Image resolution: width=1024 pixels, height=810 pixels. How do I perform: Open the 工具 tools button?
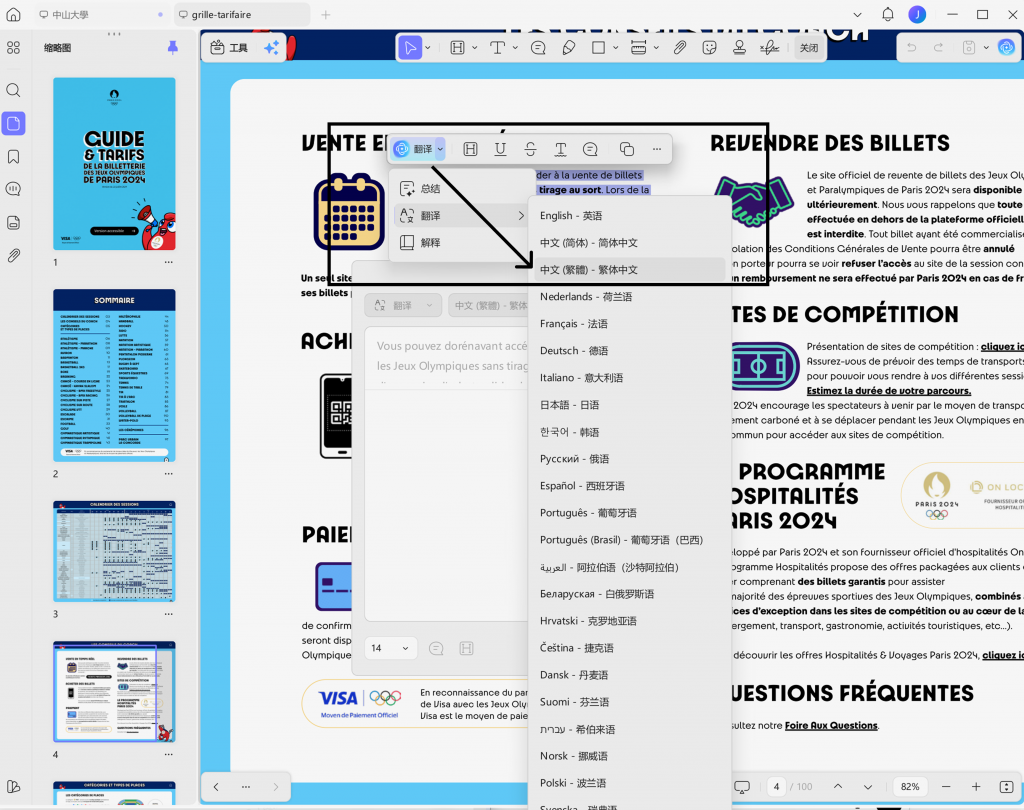pos(229,48)
